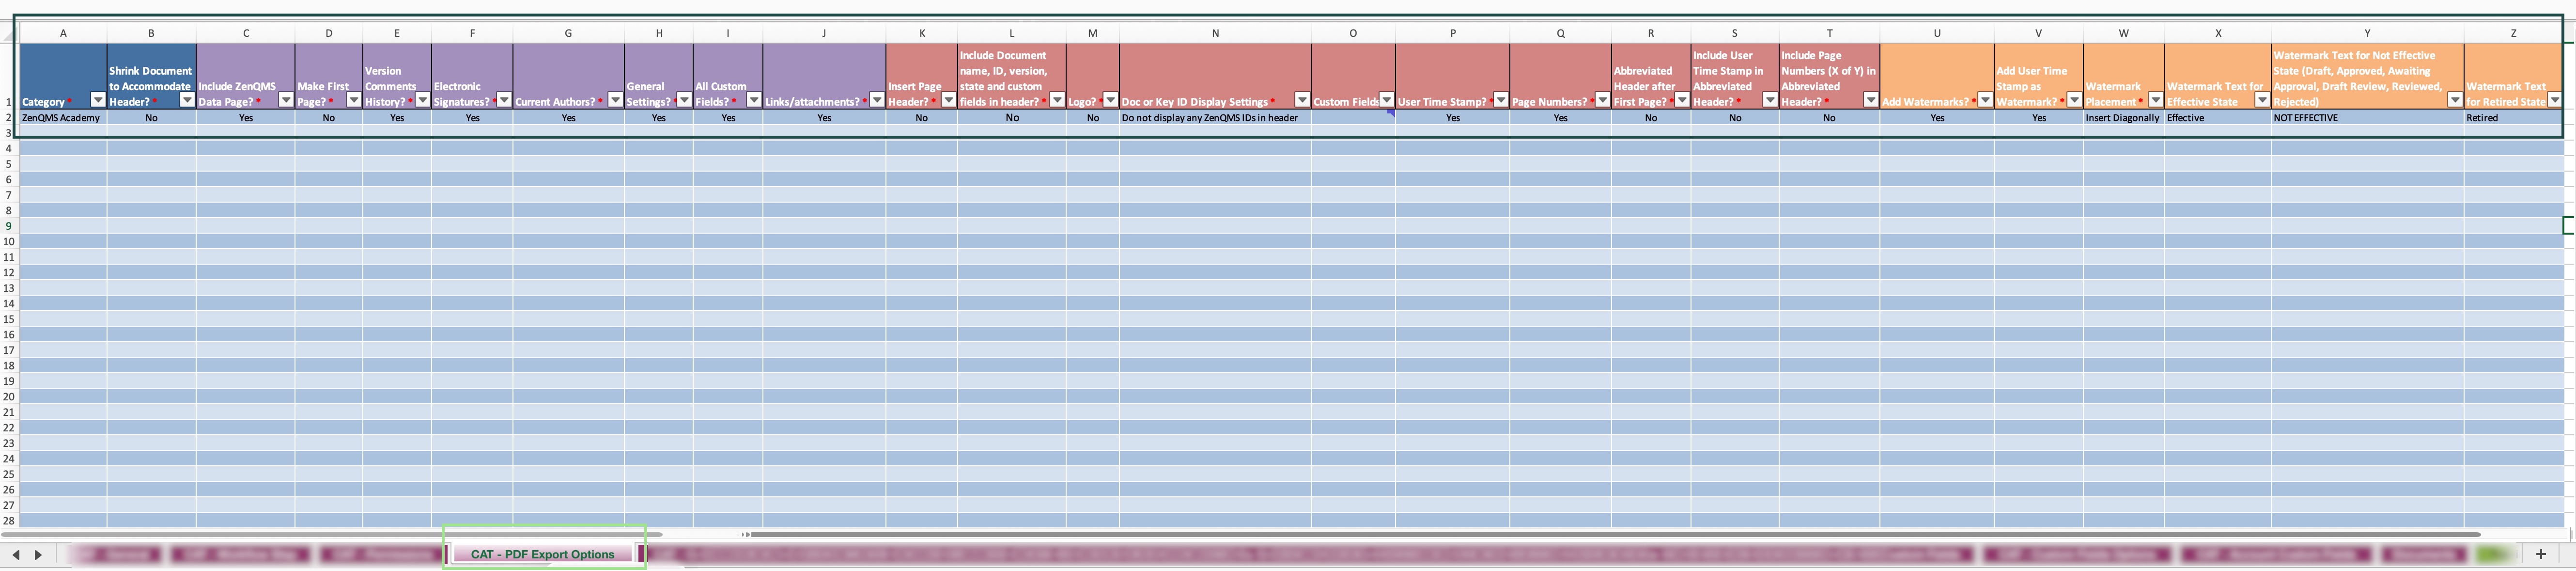Image resolution: width=2576 pixels, height=571 pixels.
Task: Select row 15 header number
Action: (9, 319)
